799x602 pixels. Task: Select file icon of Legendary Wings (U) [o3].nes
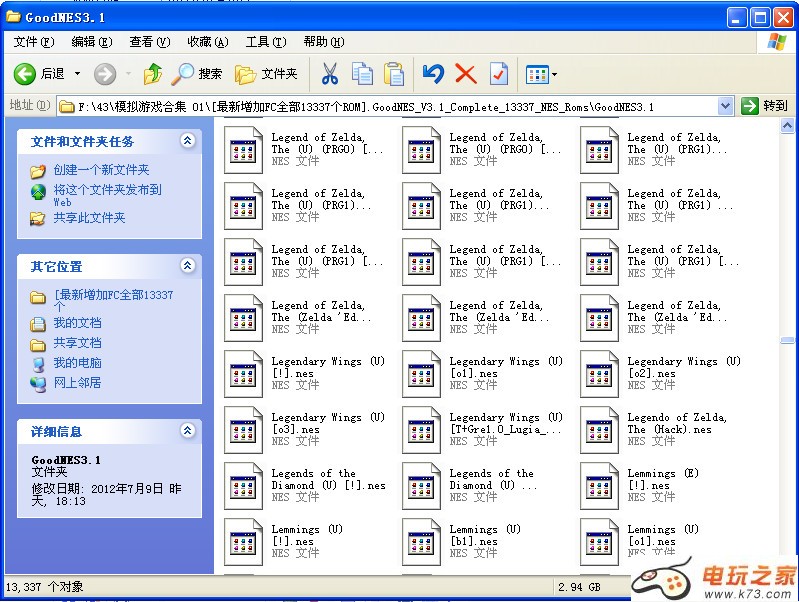pyautogui.click(x=243, y=430)
